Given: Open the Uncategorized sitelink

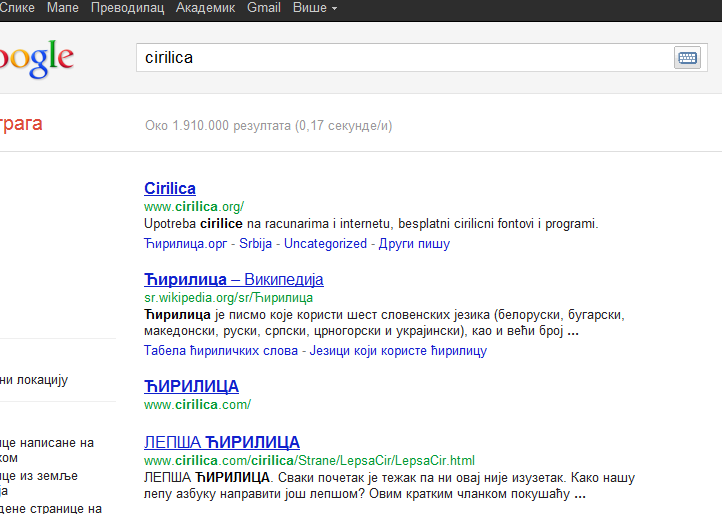Looking at the screenshot, I should pyautogui.click(x=325, y=243).
